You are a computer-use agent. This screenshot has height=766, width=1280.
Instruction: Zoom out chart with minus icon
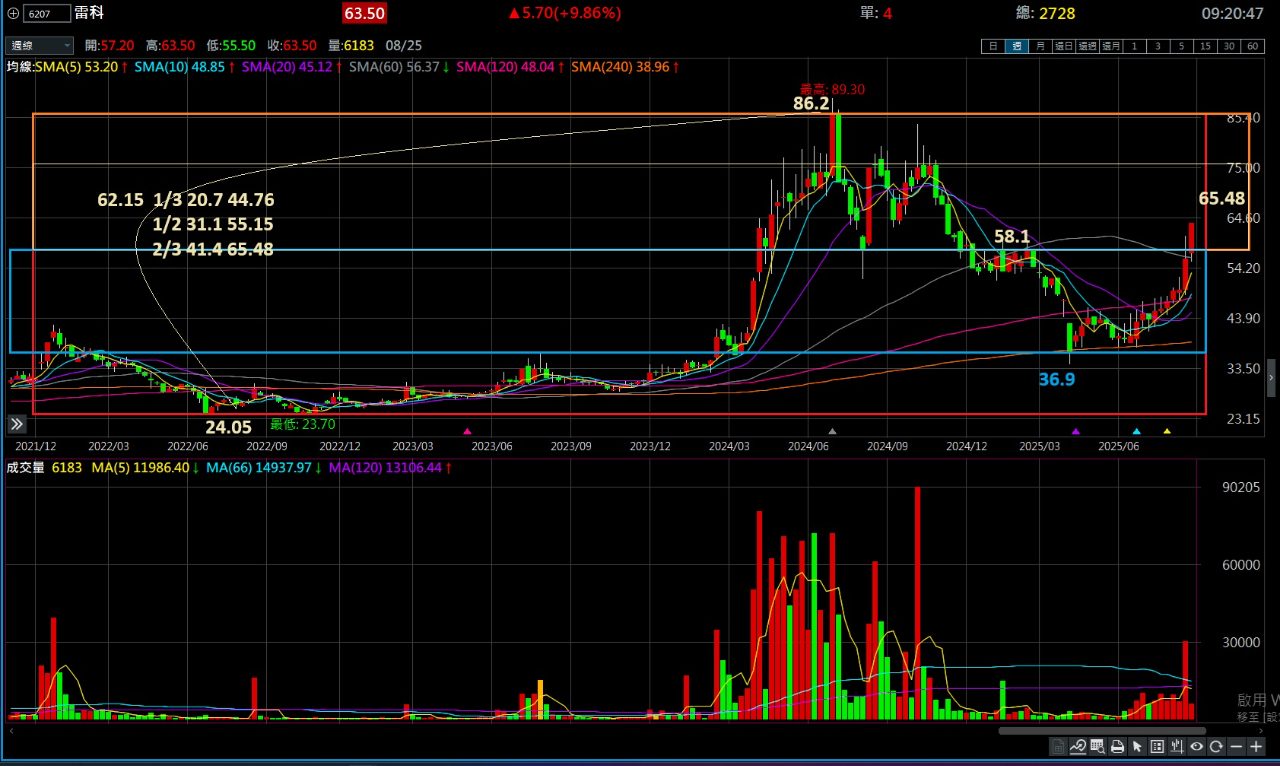pos(1236,747)
